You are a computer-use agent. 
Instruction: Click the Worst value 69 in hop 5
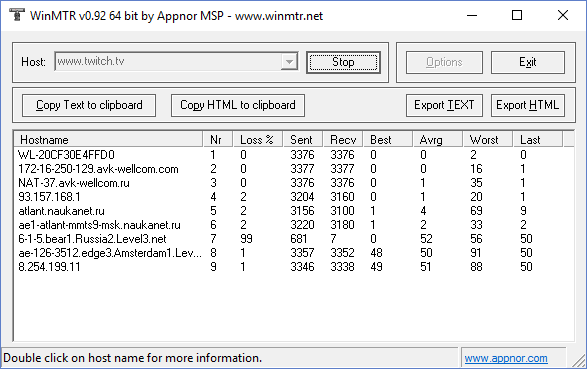476,211
